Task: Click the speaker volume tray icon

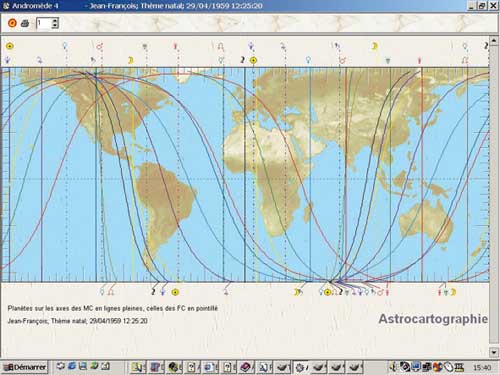Action: click(x=393, y=367)
